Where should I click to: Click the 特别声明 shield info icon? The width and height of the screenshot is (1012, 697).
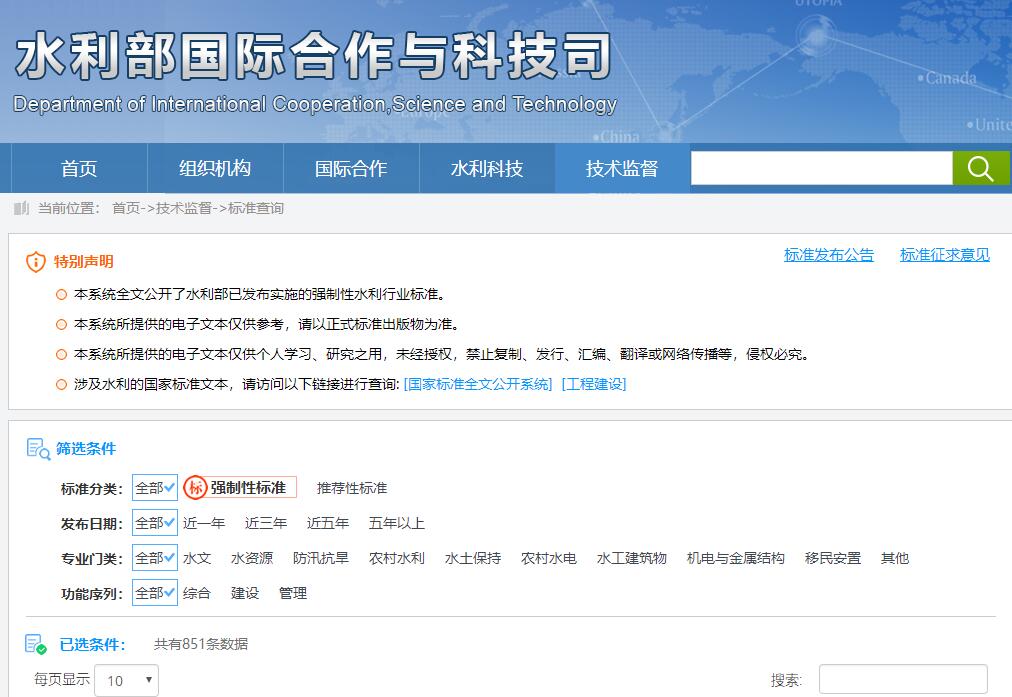pyautogui.click(x=35, y=261)
